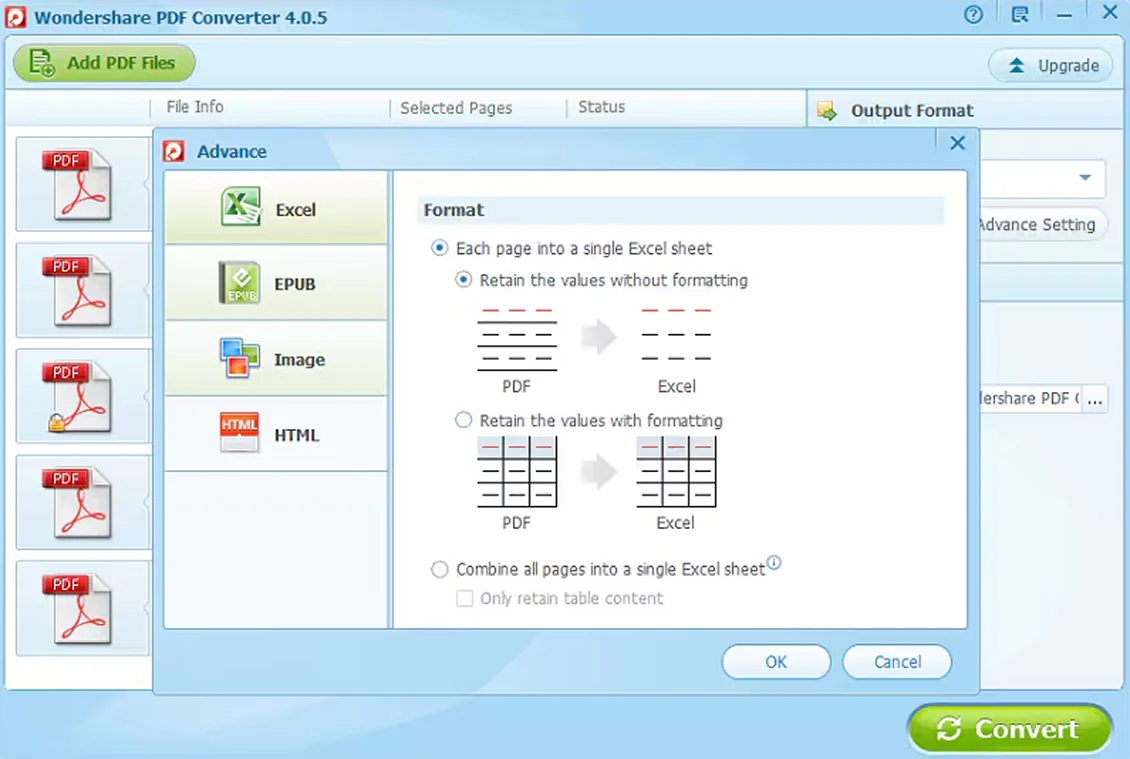
Task: Click the output folder path field
Action: [x=1030, y=399]
